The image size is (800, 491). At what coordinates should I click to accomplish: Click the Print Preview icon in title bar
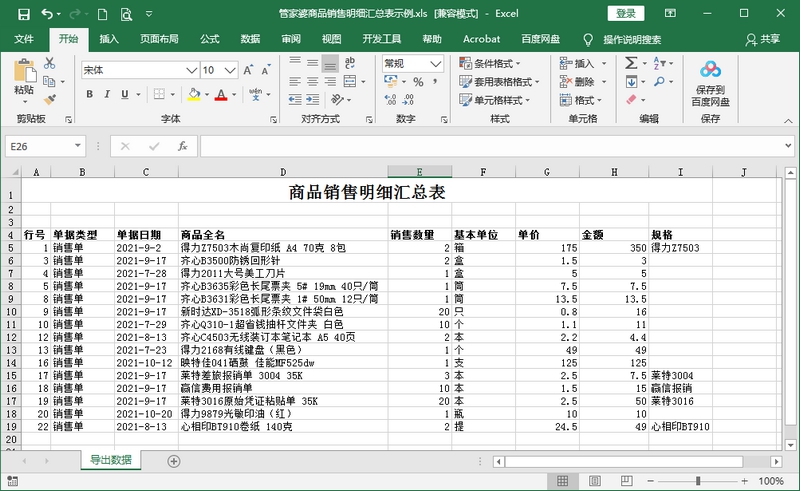[x=126, y=14]
